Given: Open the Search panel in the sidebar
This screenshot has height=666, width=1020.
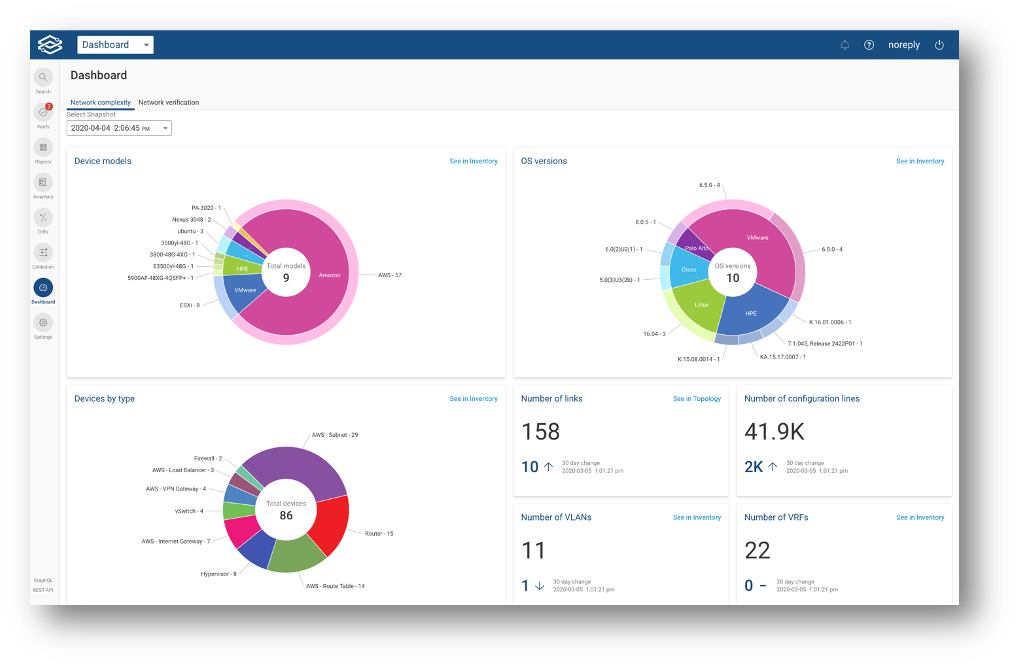Looking at the screenshot, I should 43,78.
